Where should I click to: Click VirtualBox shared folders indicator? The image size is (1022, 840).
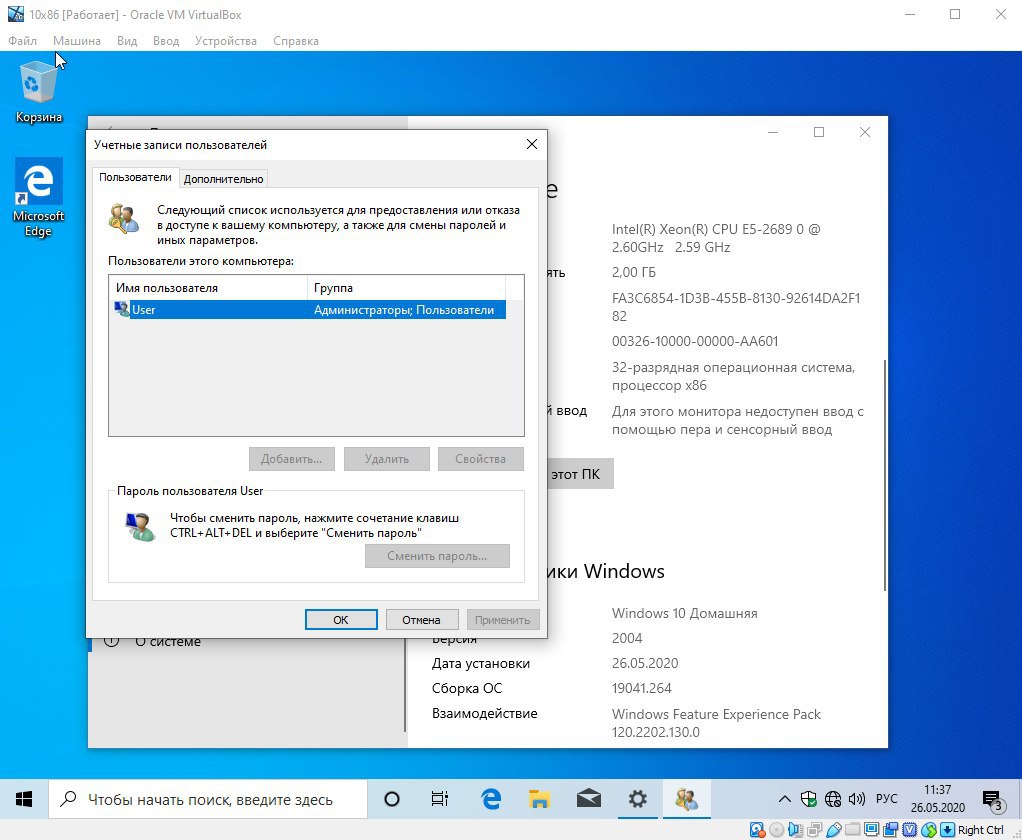pyautogui.click(x=853, y=830)
